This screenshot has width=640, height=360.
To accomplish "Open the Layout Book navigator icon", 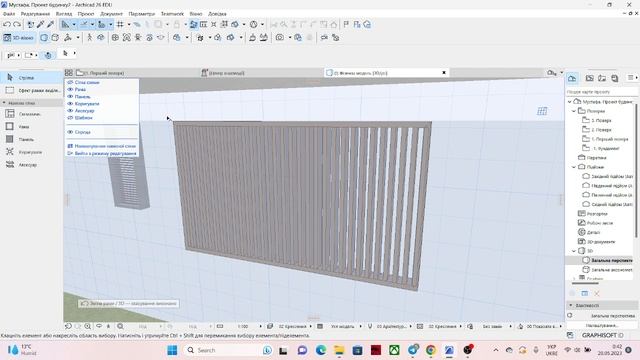I will (602, 78).
